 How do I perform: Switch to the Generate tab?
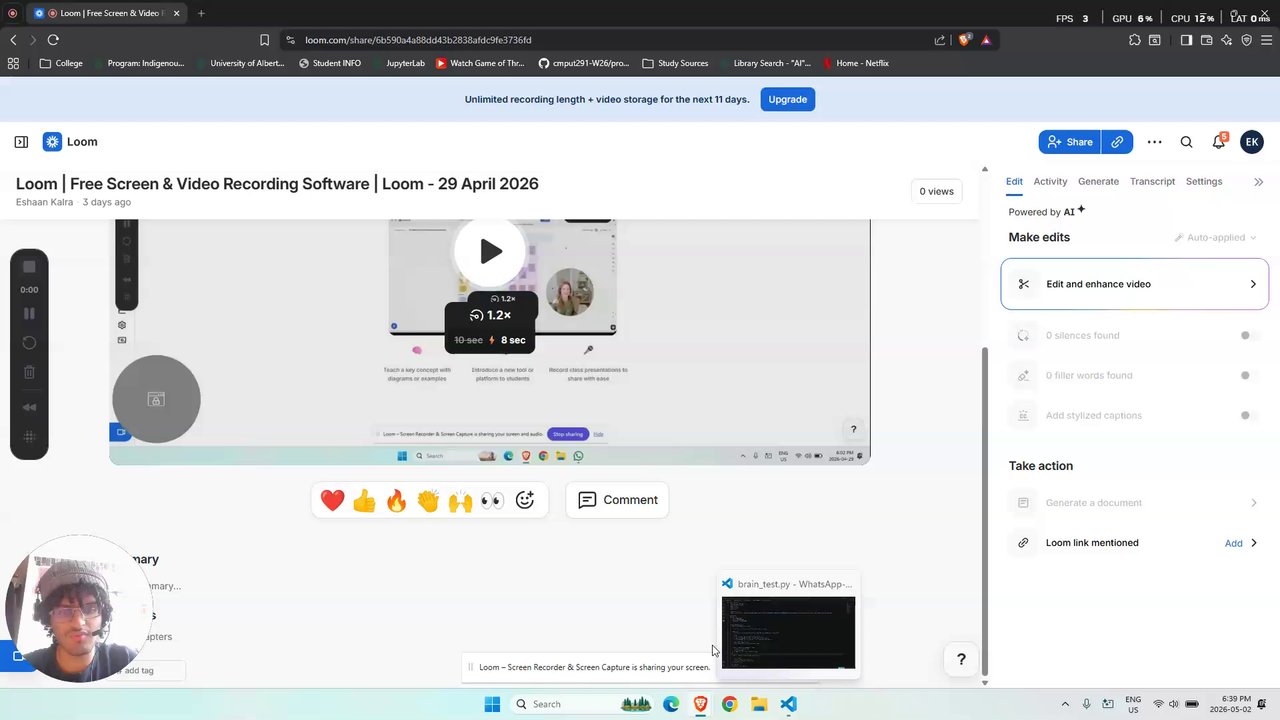coord(1098,181)
